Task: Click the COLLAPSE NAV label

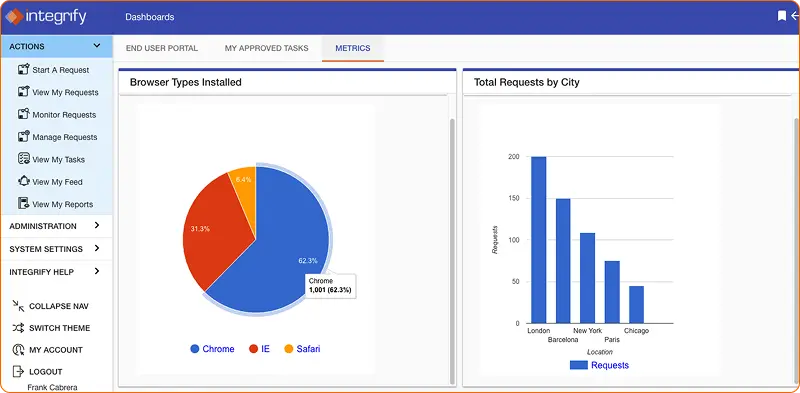Action: pos(59,306)
